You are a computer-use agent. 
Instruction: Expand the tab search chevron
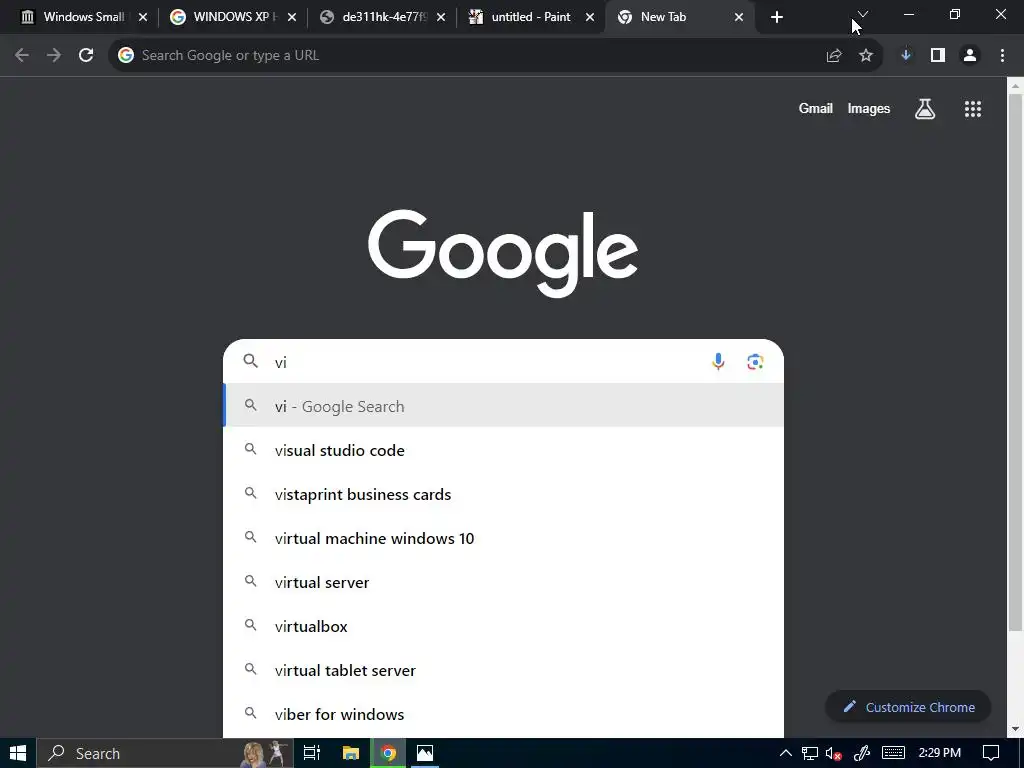point(863,14)
